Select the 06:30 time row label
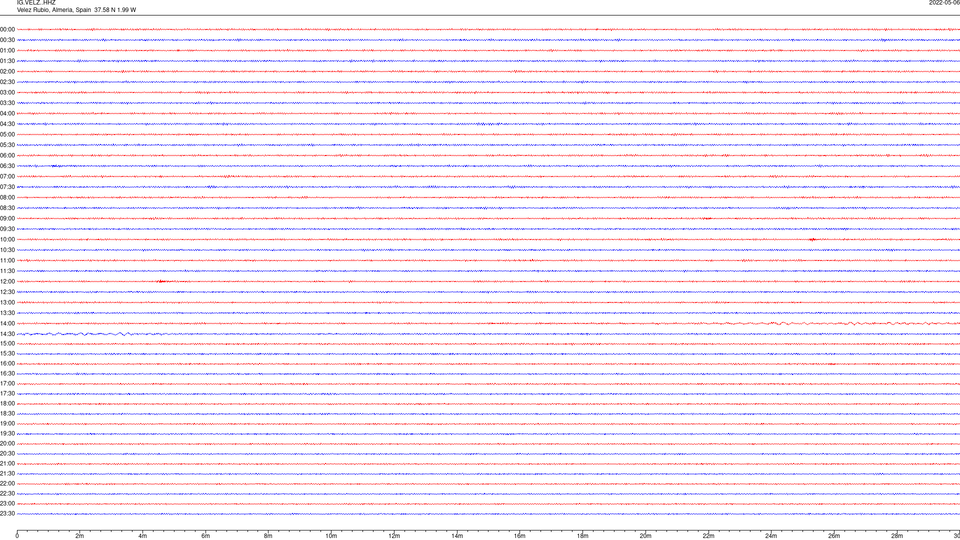Viewport: 960px width, 540px height. [7, 166]
